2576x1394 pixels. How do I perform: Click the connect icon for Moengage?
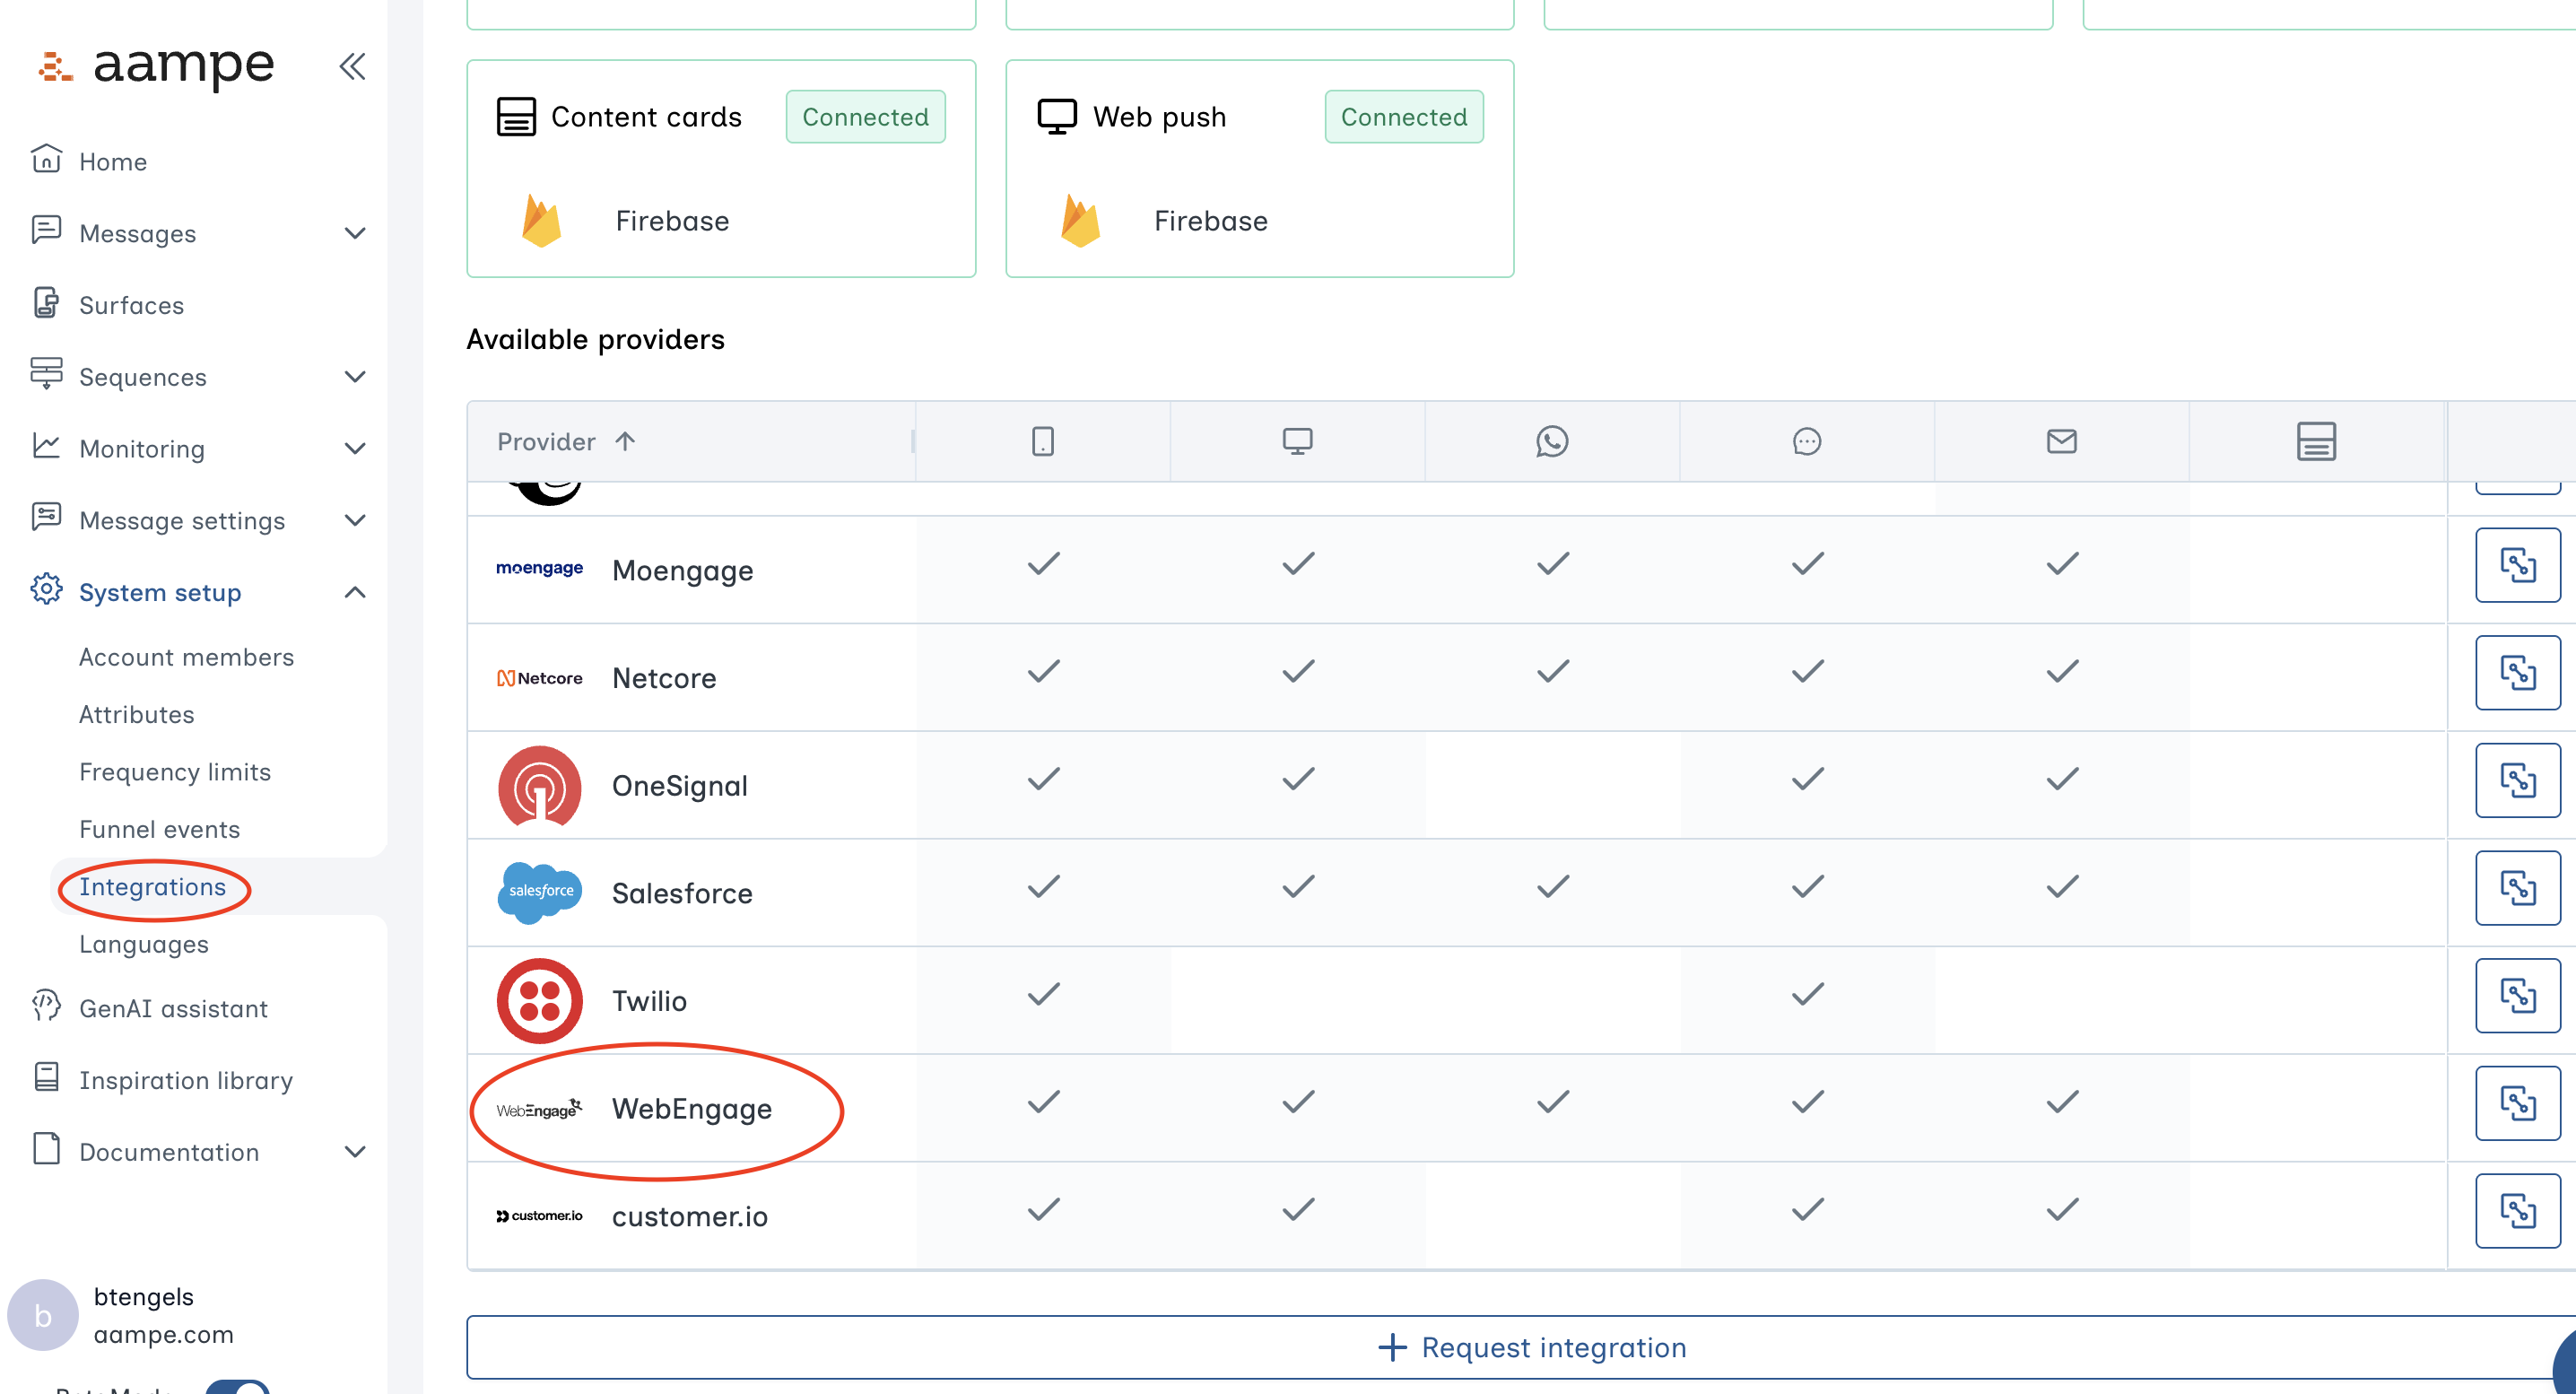click(2516, 565)
